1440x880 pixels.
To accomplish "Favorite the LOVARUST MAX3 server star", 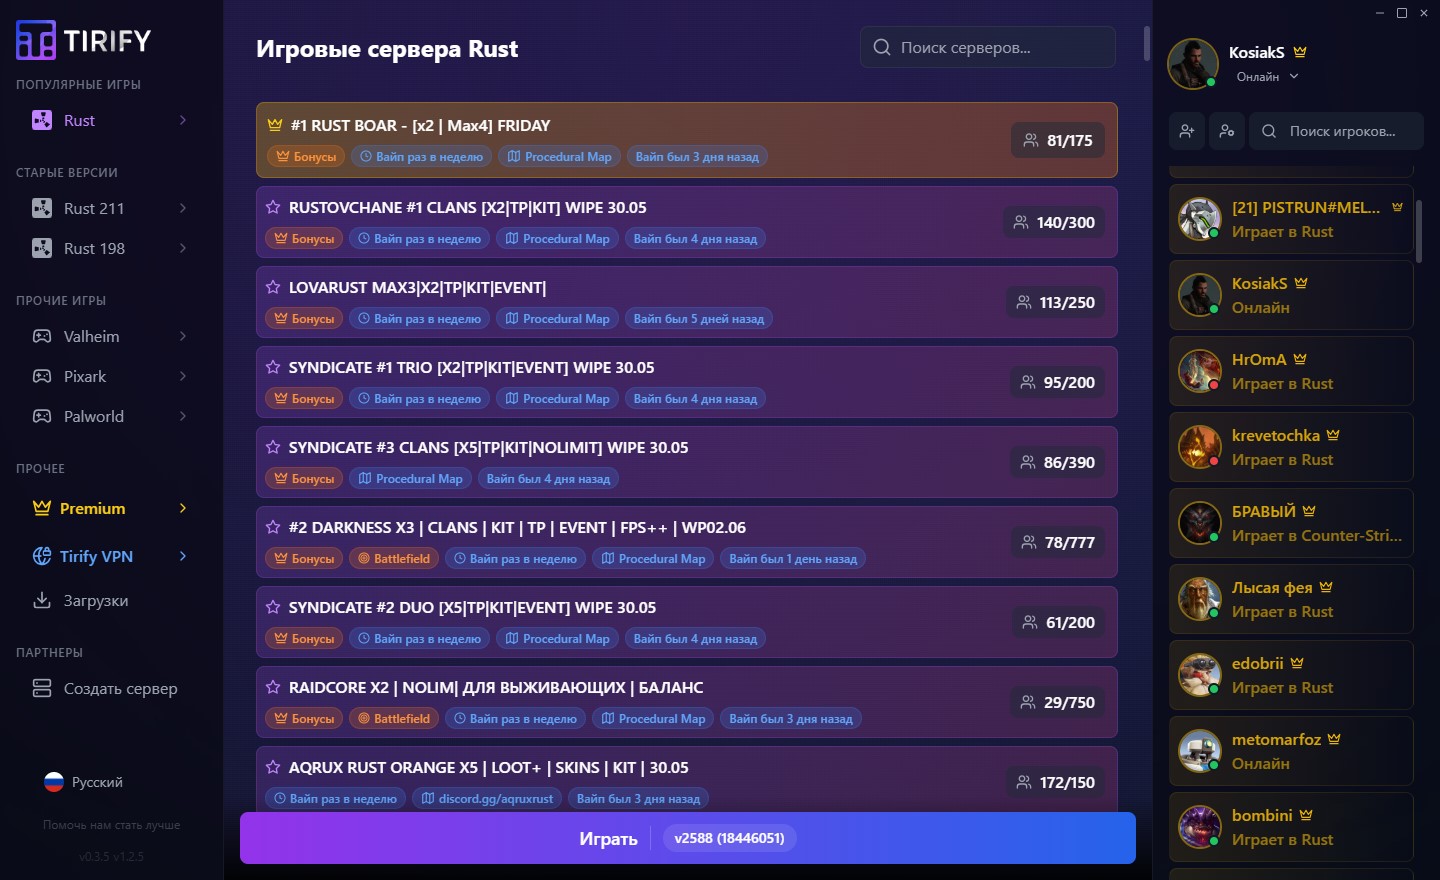I will [x=272, y=287].
